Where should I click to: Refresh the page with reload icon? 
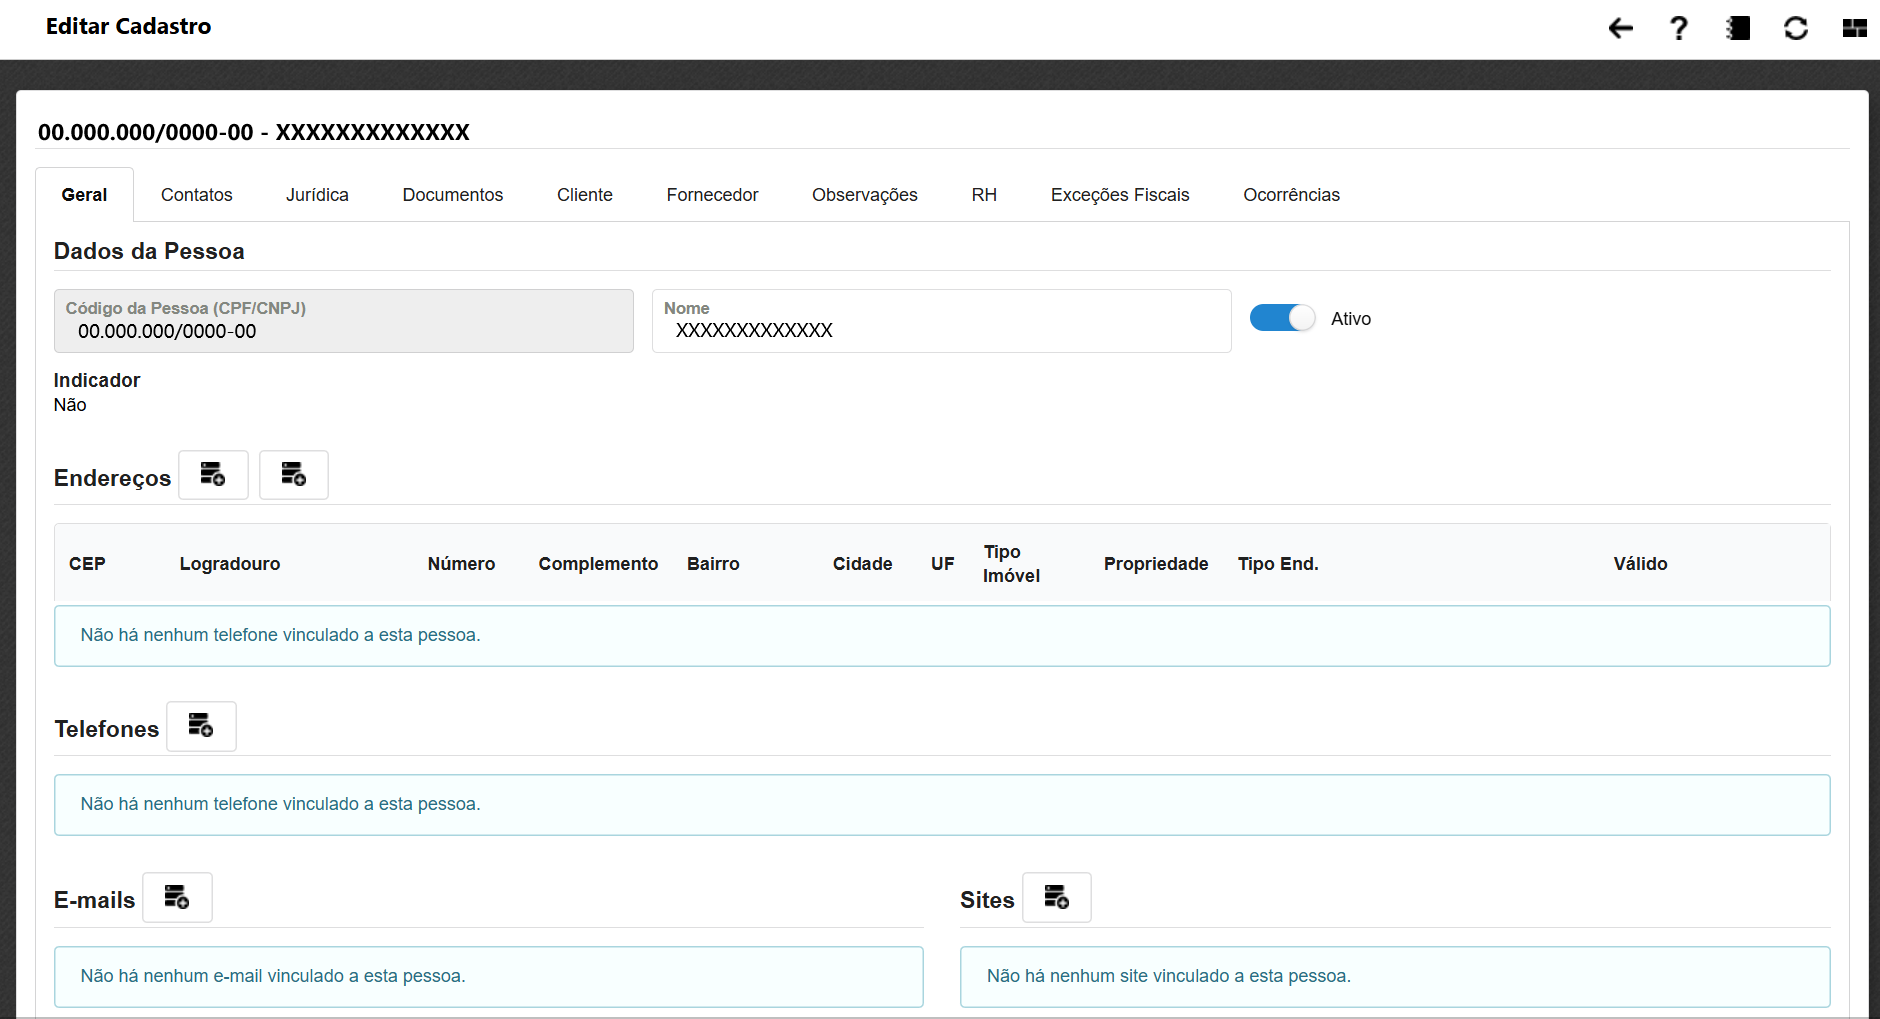click(1796, 28)
